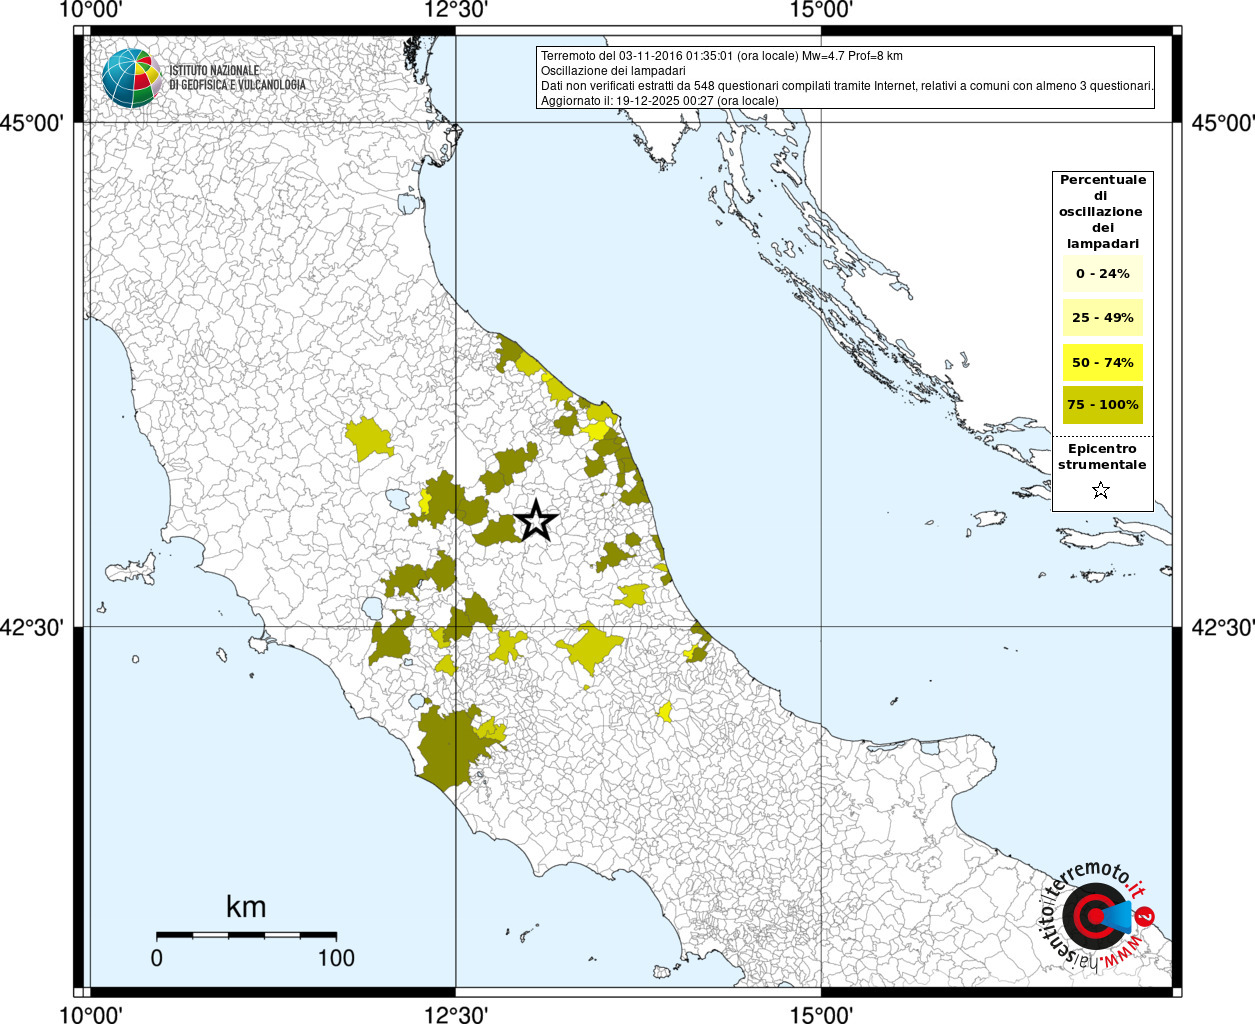
Task: Click the INGV globe logo
Action: (x=131, y=78)
